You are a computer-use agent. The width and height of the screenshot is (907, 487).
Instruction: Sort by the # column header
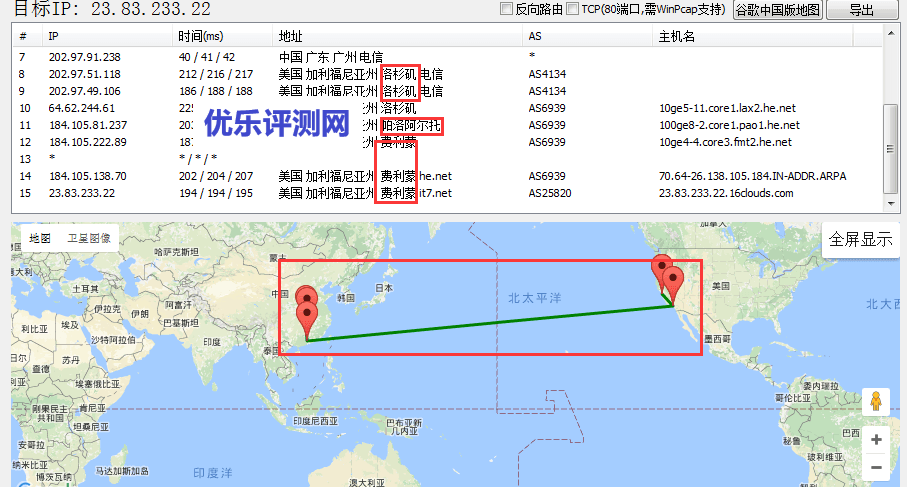pyautogui.click(x=27, y=36)
